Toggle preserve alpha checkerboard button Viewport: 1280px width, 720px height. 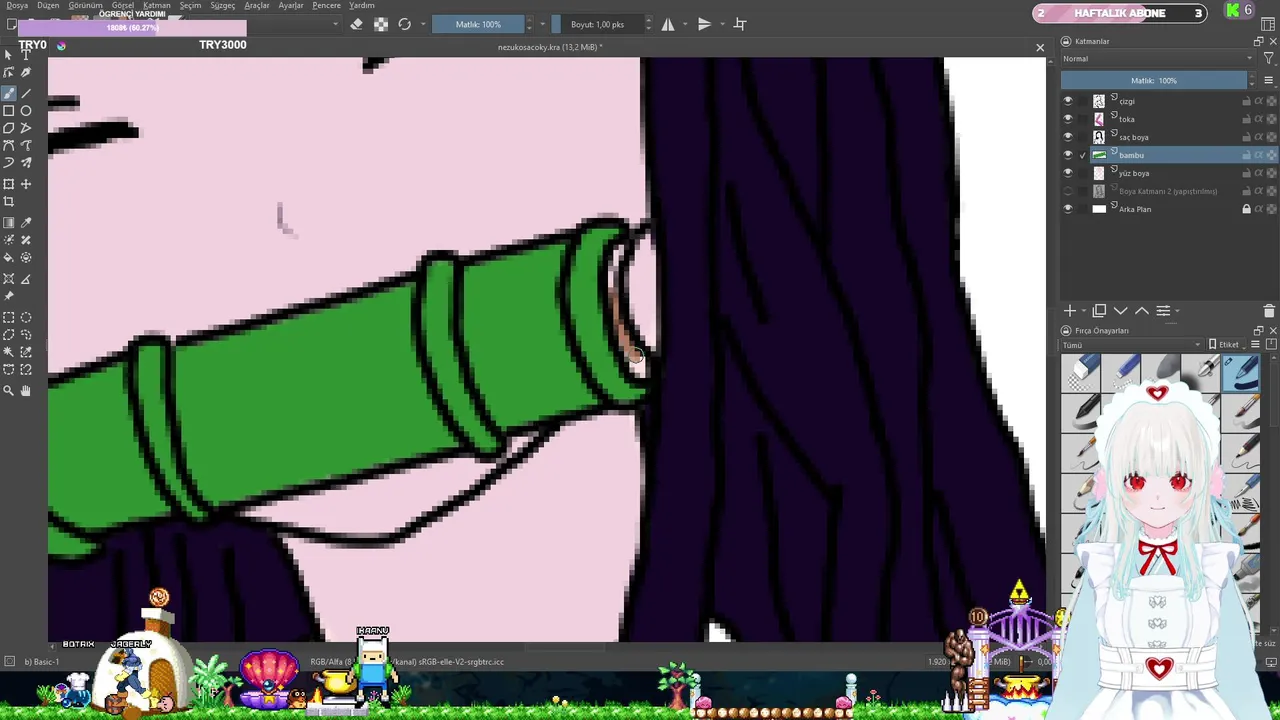tap(381, 24)
